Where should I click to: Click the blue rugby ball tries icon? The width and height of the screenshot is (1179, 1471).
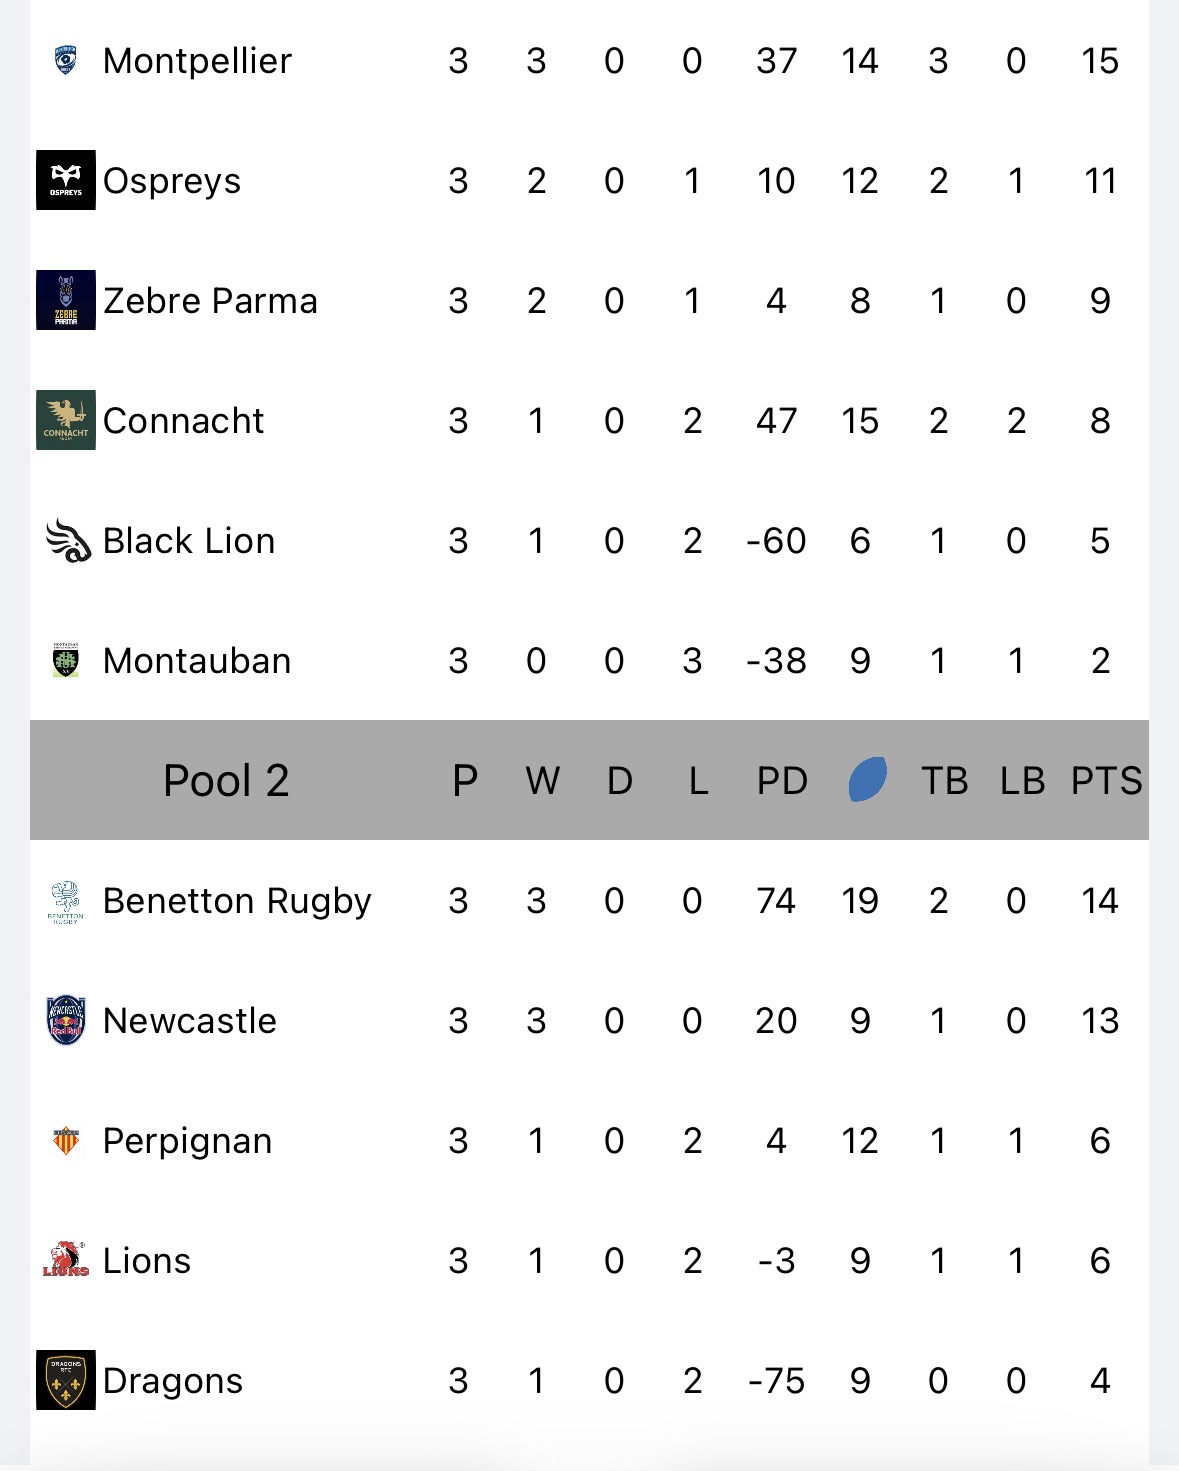867,780
